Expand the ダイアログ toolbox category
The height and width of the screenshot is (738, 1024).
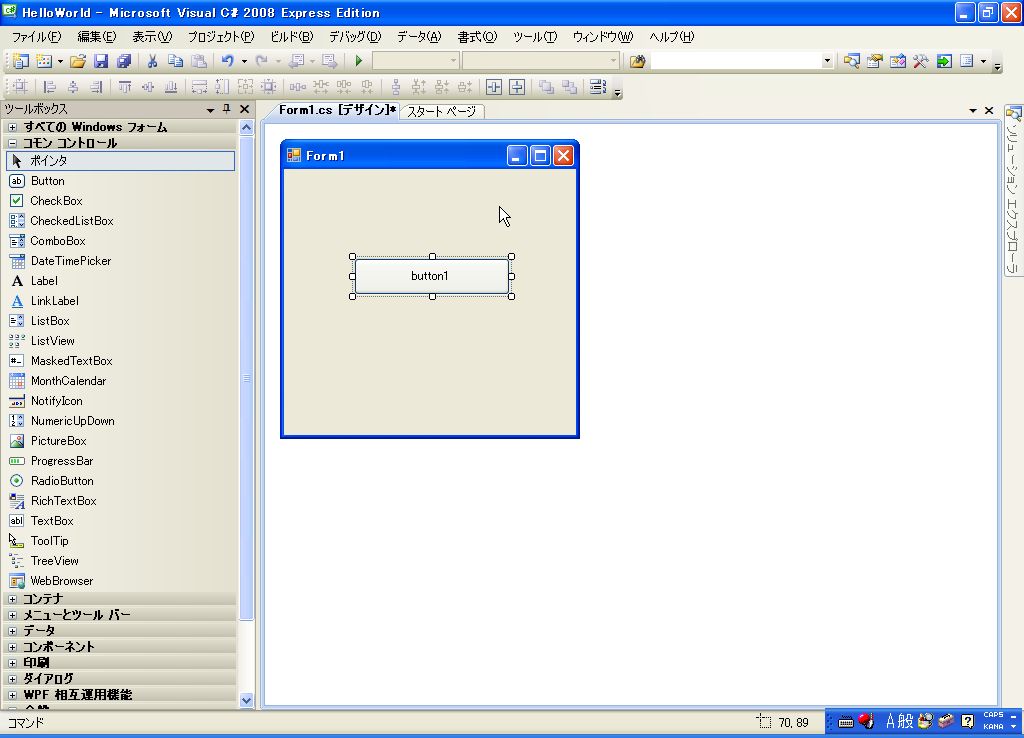click(x=12, y=679)
